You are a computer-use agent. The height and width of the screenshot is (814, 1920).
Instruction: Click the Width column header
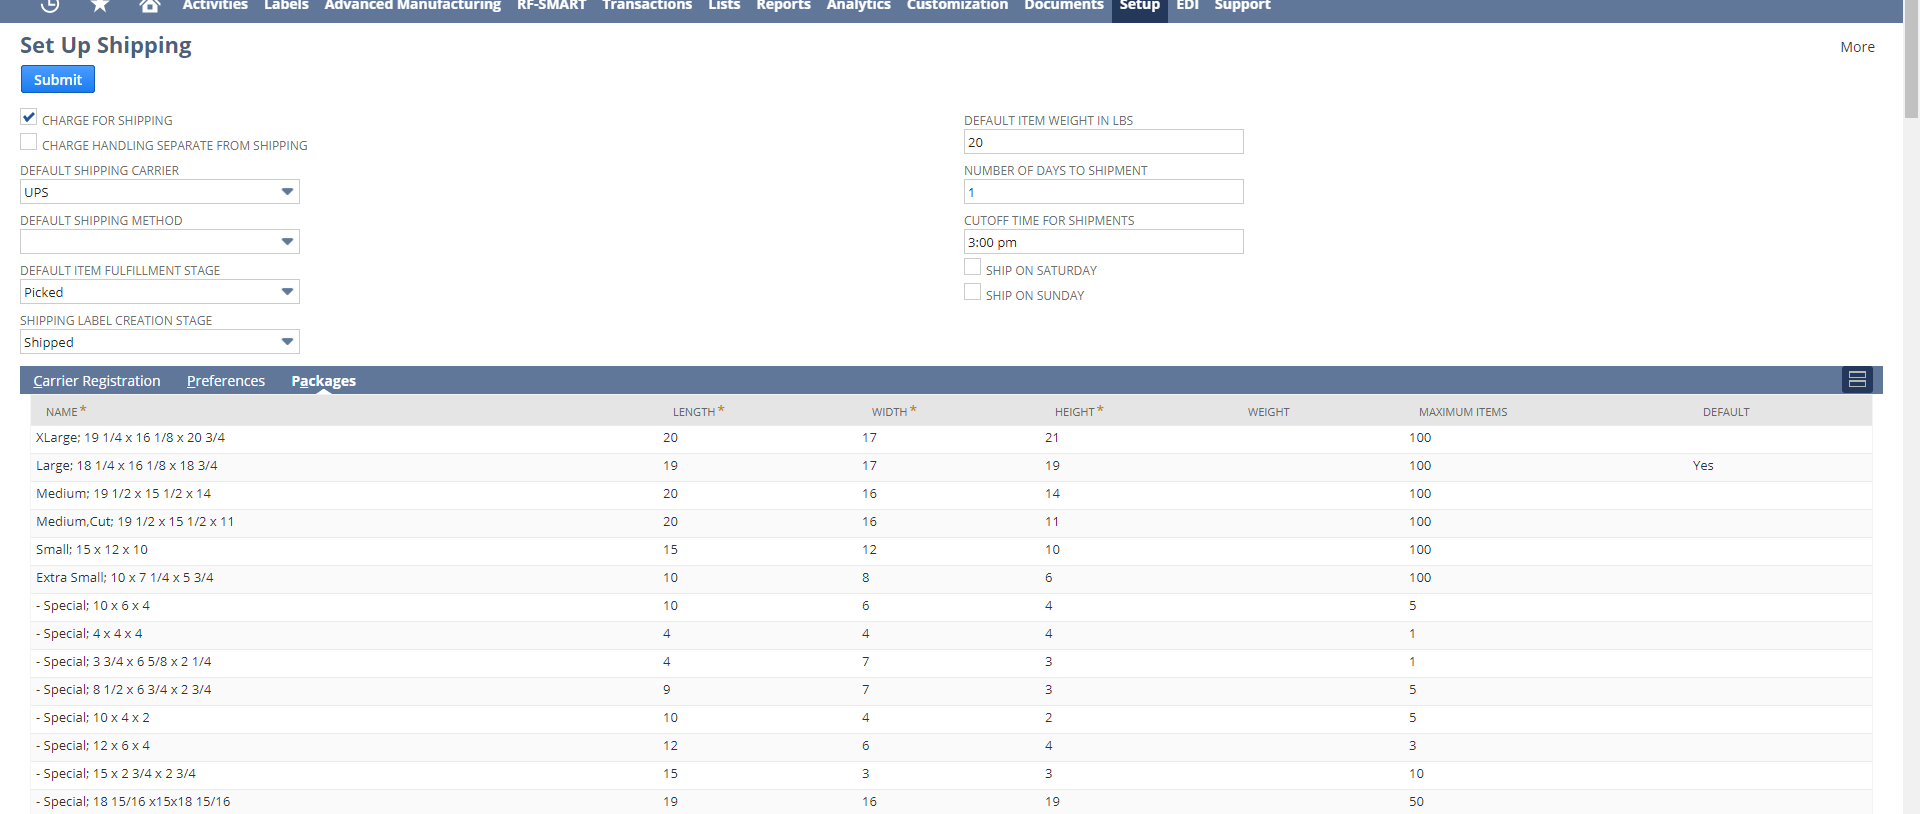pos(893,411)
